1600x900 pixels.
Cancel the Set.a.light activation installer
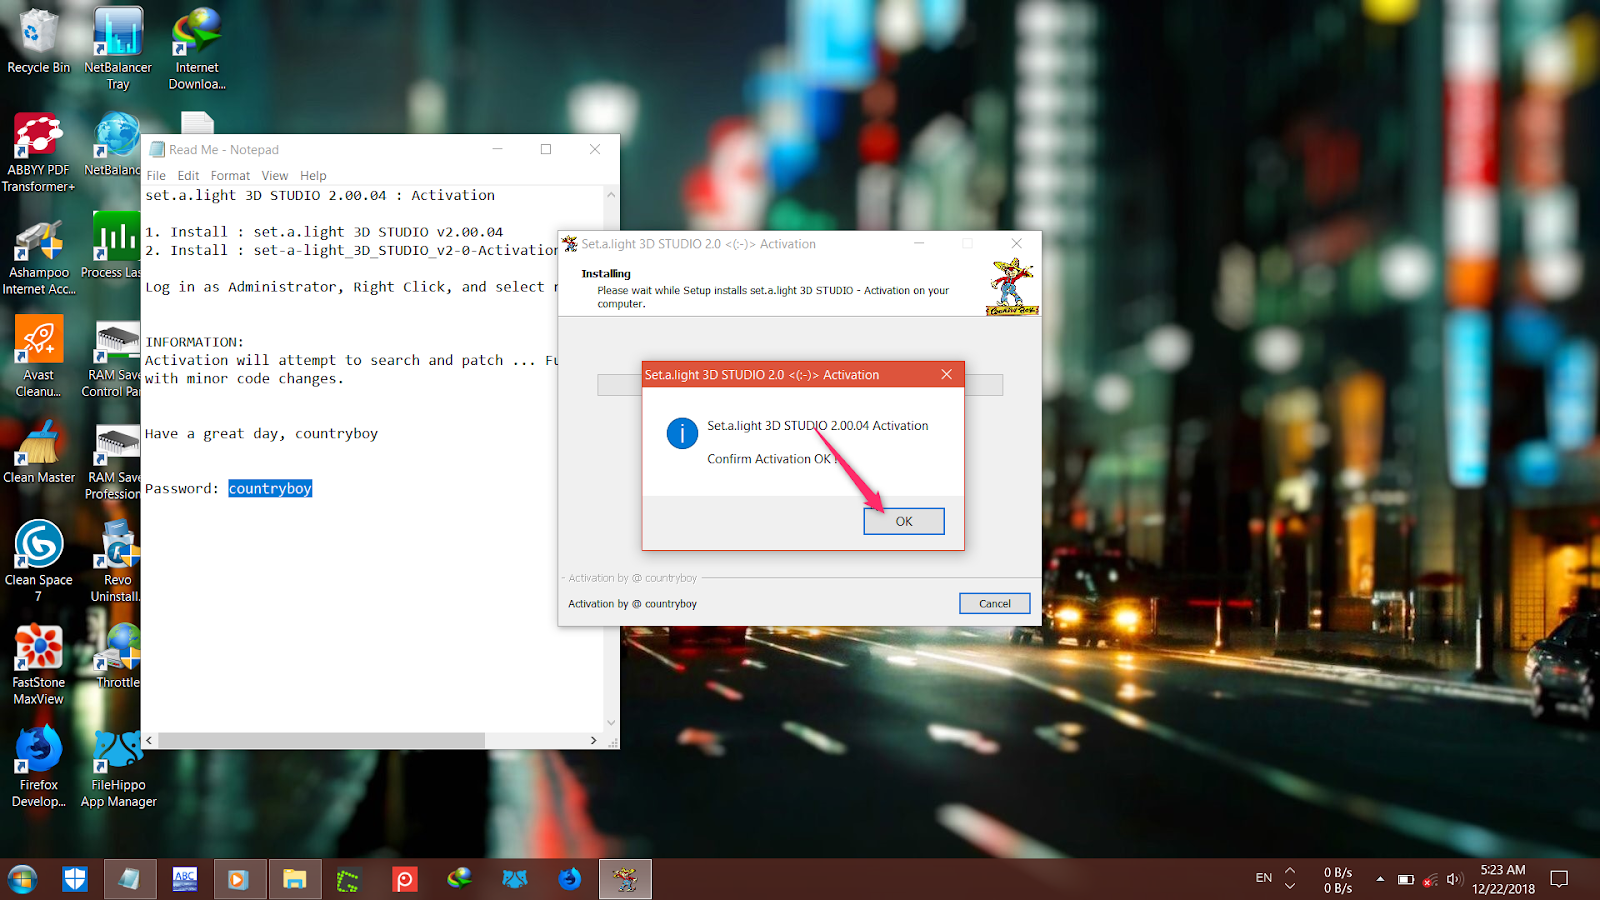coord(995,603)
